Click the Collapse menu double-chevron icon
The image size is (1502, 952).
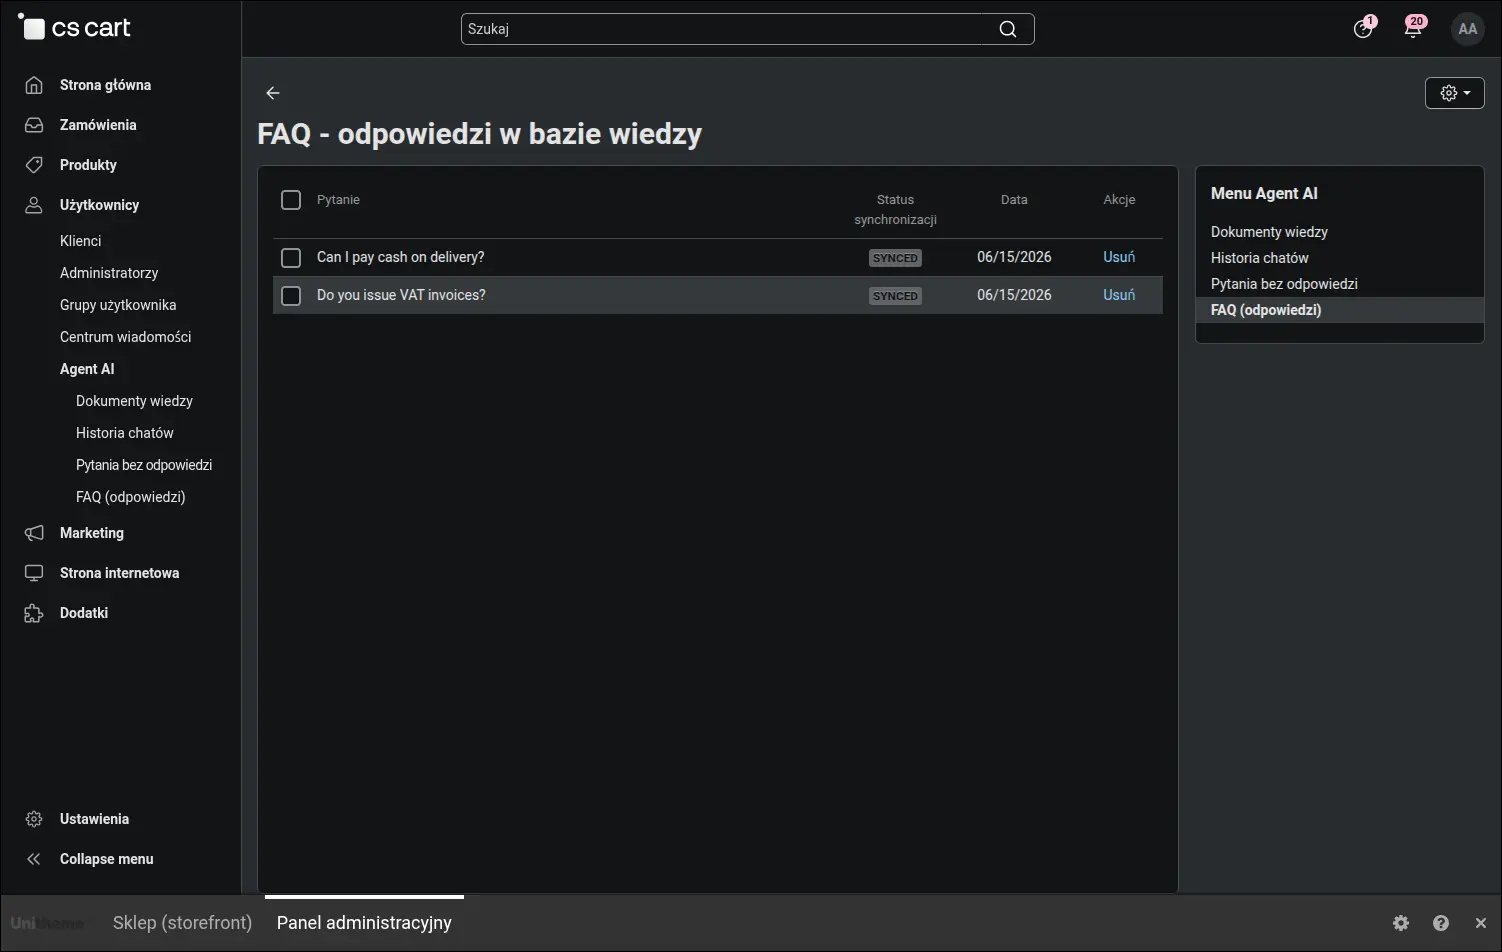(34, 859)
